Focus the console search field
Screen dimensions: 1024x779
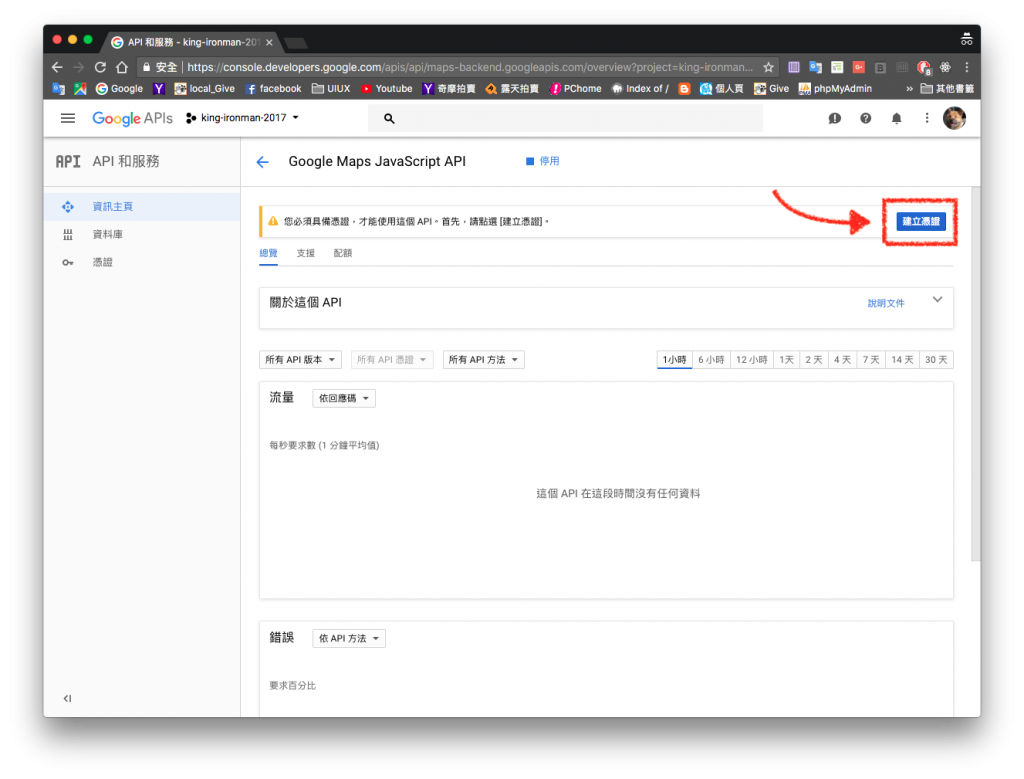click(565, 118)
